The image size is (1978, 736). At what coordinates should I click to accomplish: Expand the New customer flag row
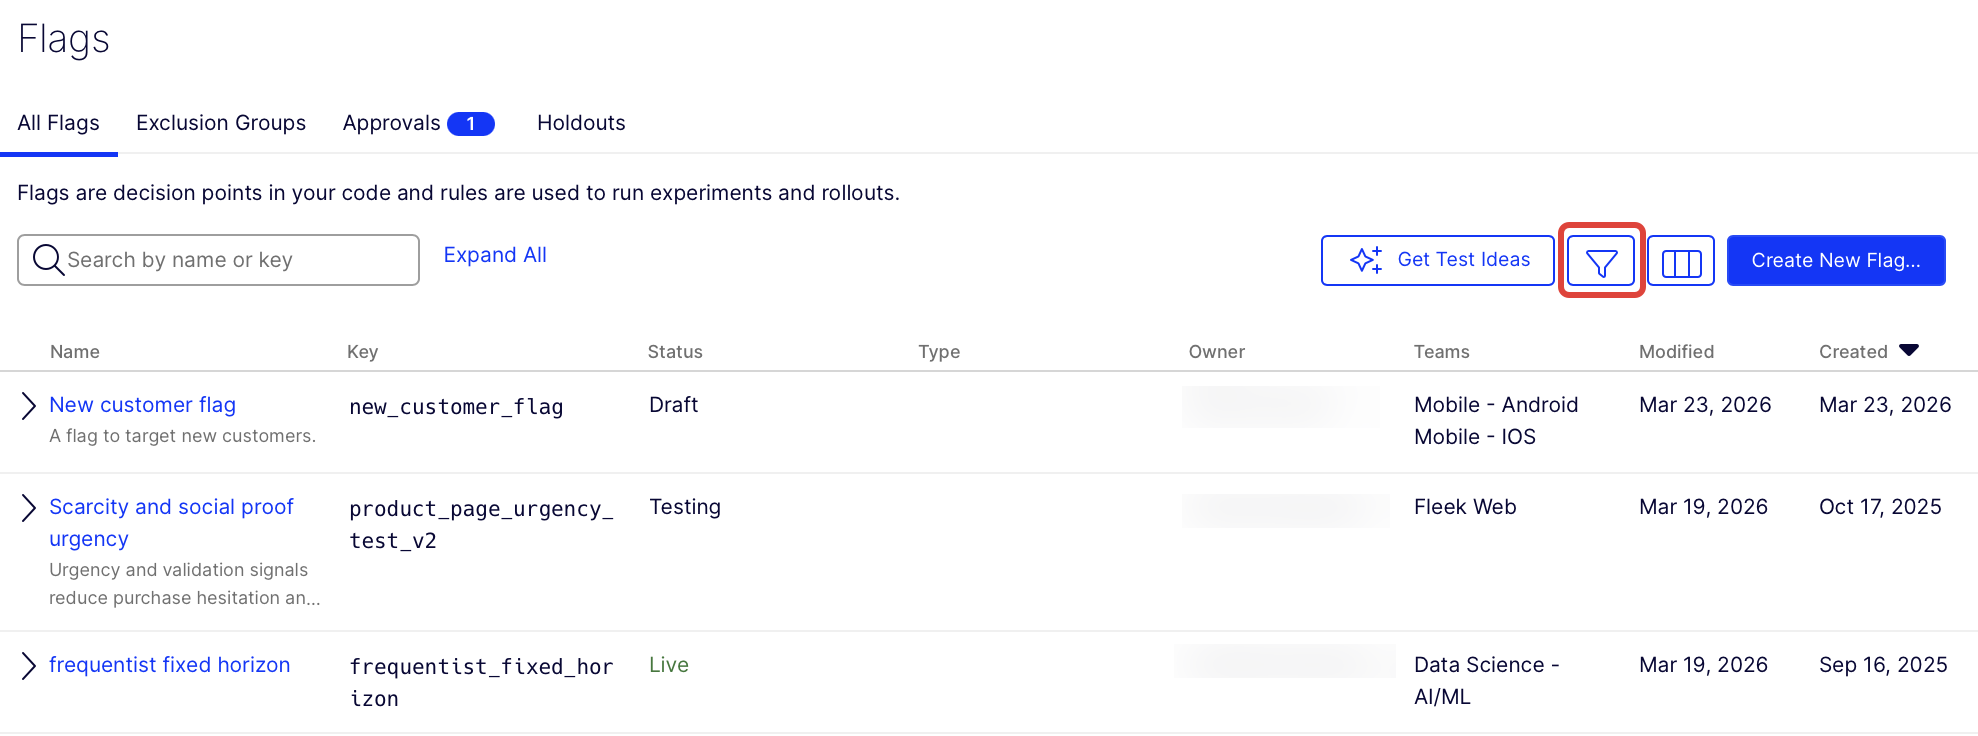[29, 405]
